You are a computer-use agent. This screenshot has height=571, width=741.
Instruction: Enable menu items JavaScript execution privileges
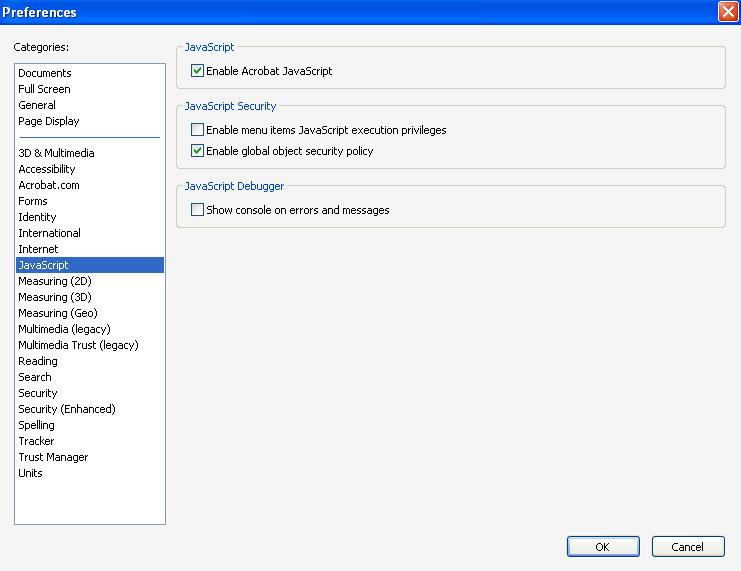pos(198,130)
